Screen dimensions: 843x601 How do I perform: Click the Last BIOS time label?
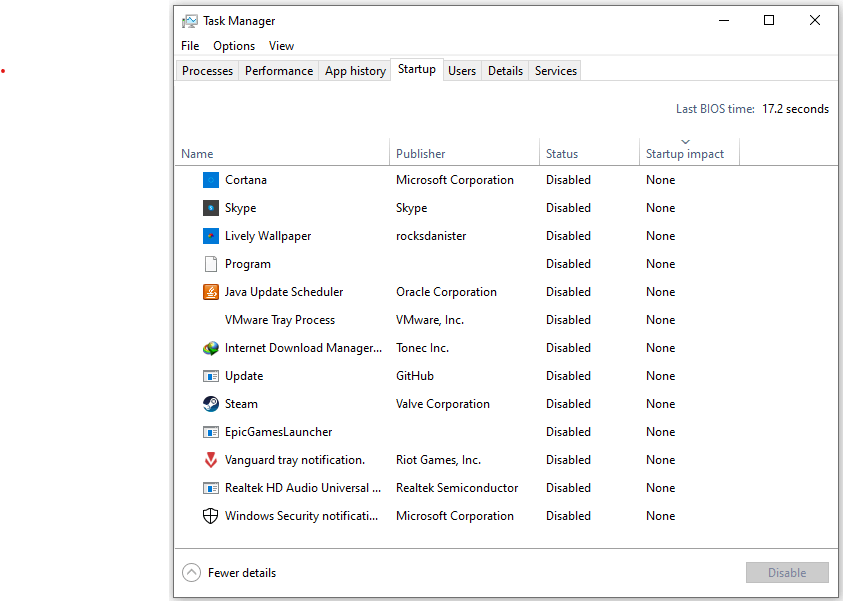point(715,109)
